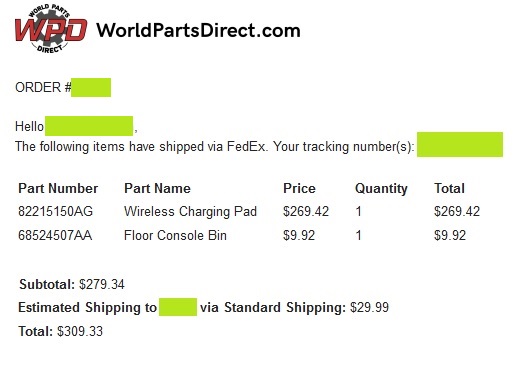Click the Quantity column header
This screenshot has width=531, height=370.
click(x=381, y=189)
